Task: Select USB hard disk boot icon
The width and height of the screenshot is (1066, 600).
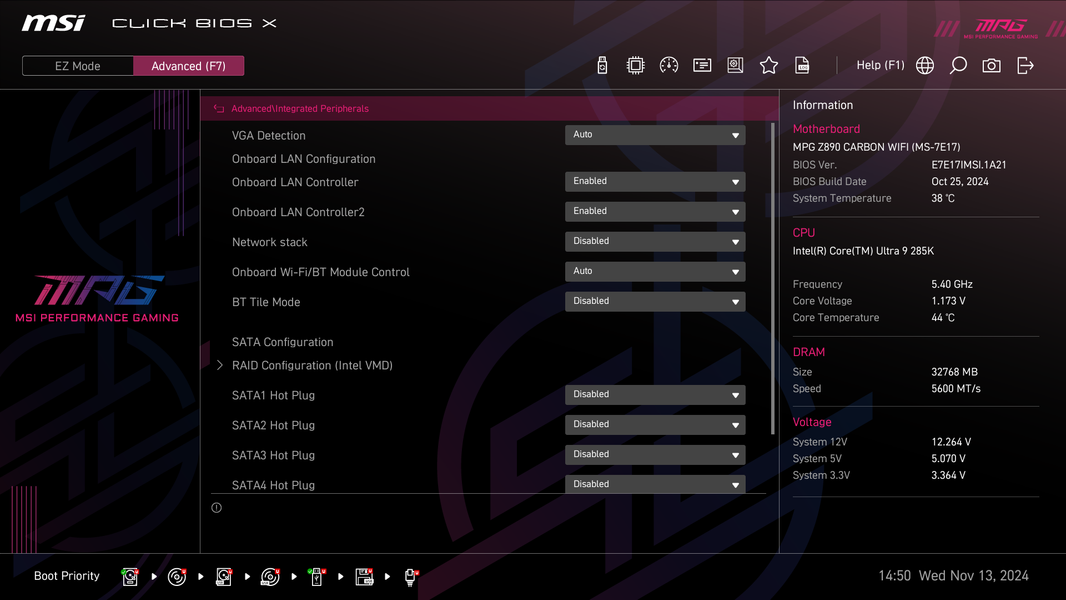Action: click(224, 576)
